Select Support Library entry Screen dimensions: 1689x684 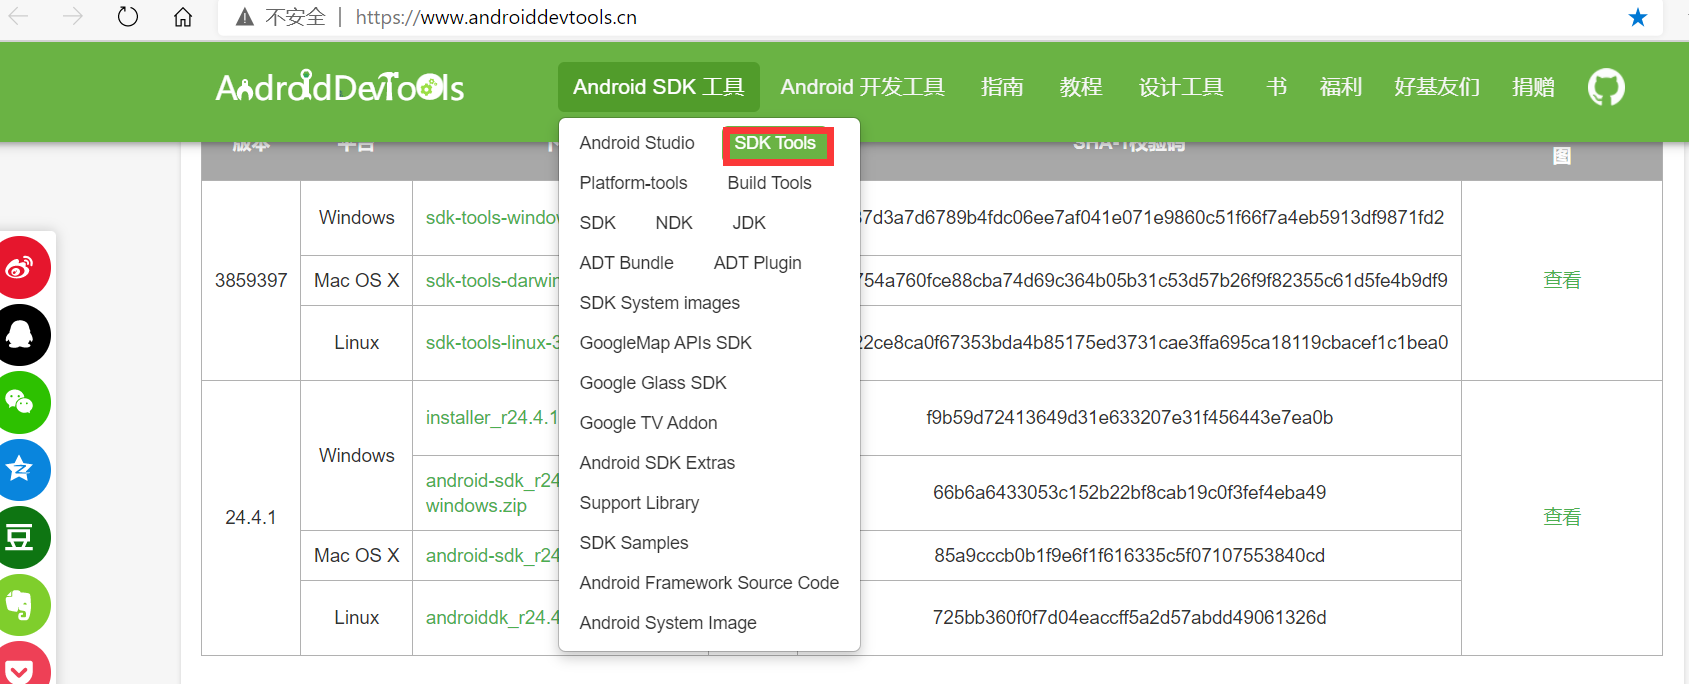(x=639, y=503)
